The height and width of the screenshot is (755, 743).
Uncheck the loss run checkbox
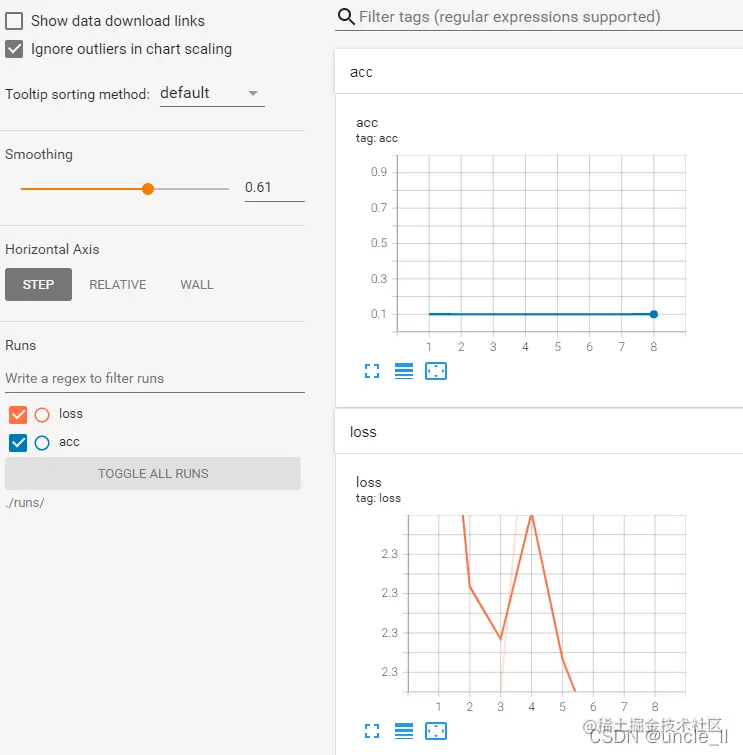pos(18,415)
